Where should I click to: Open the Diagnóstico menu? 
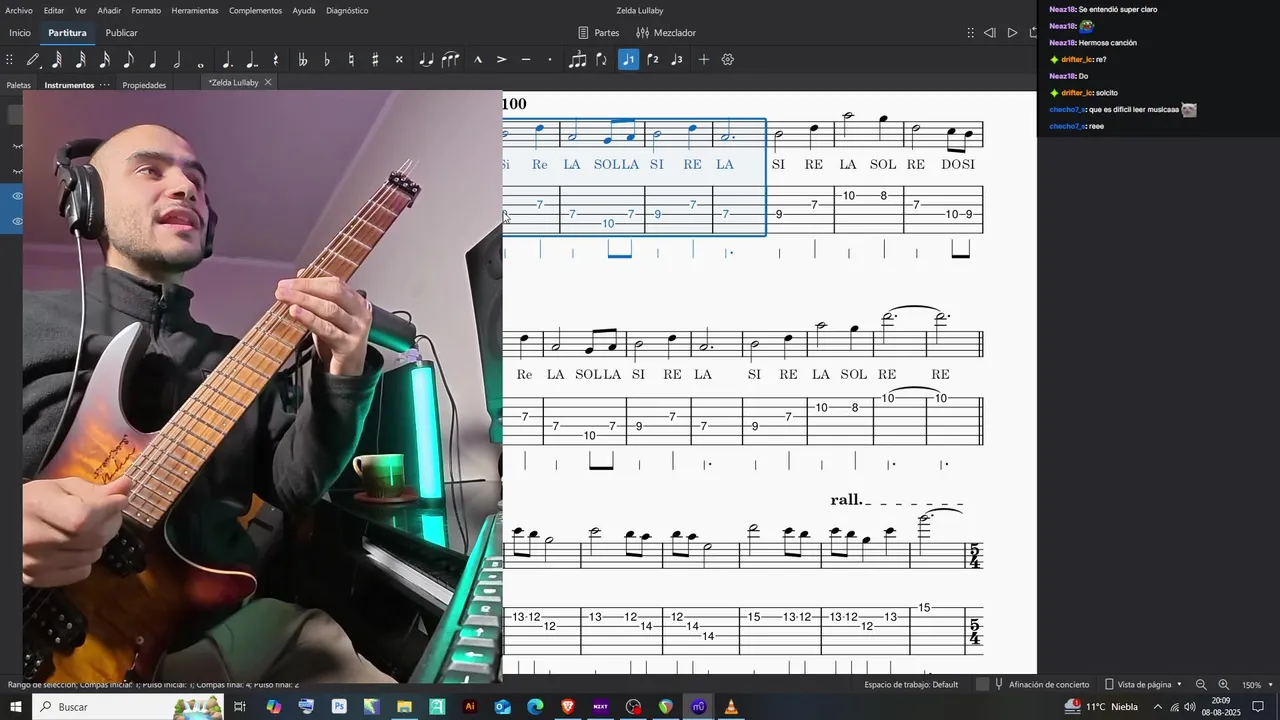pyautogui.click(x=347, y=10)
